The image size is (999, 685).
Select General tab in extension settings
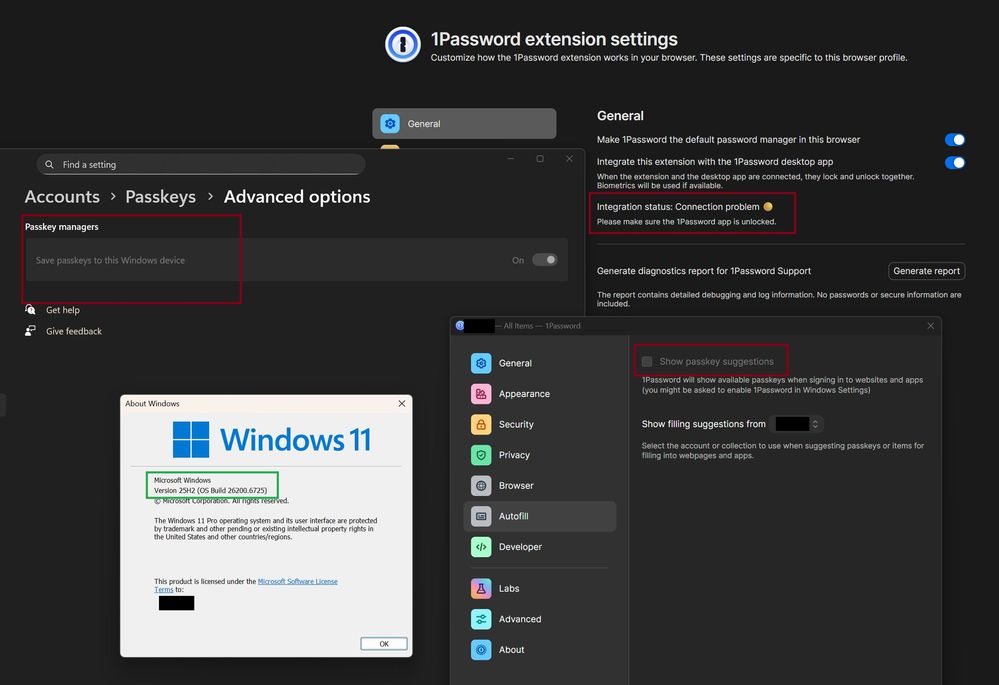[464, 124]
